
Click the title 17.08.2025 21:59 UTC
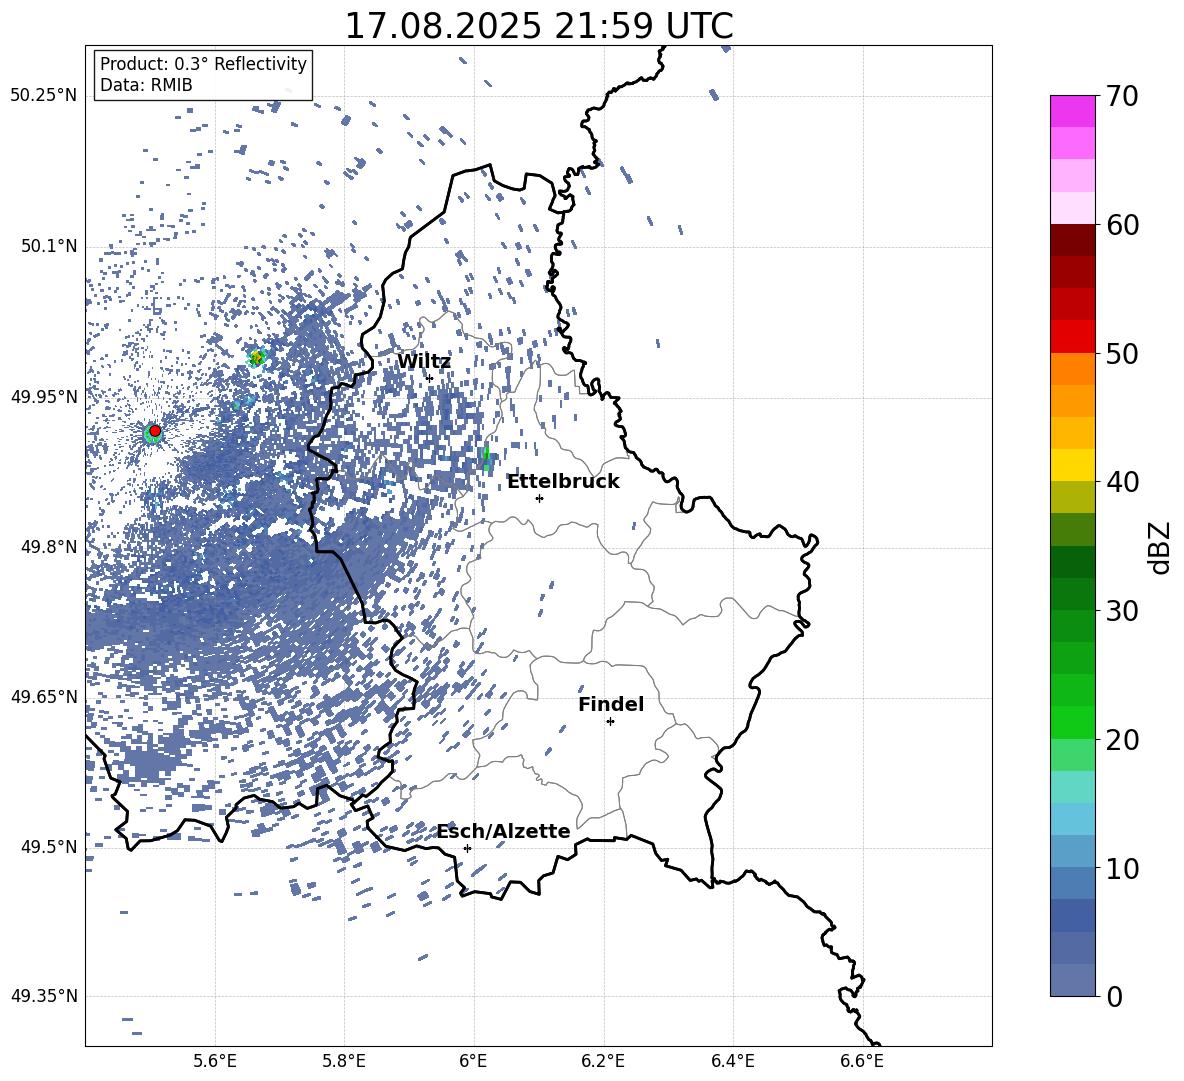click(539, 26)
